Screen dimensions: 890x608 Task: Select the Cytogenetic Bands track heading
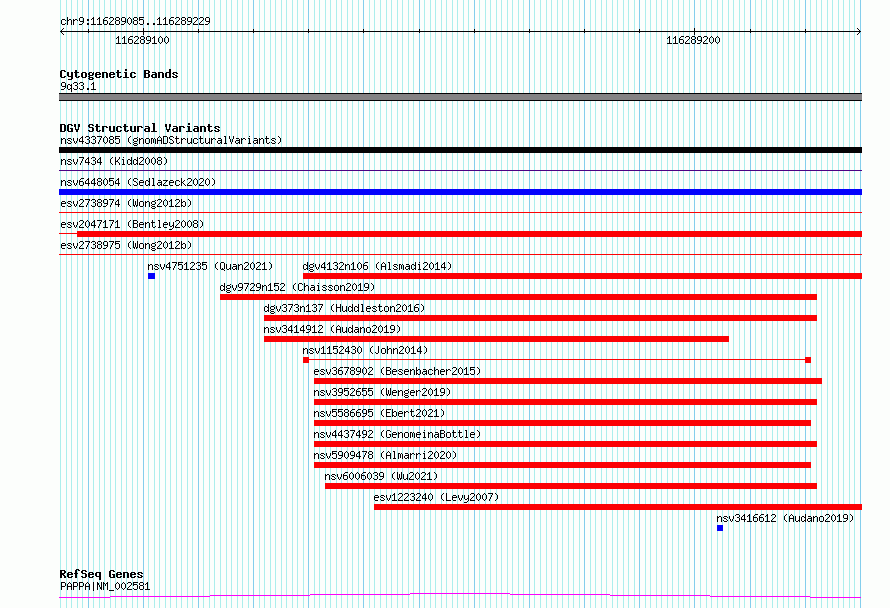tap(119, 74)
